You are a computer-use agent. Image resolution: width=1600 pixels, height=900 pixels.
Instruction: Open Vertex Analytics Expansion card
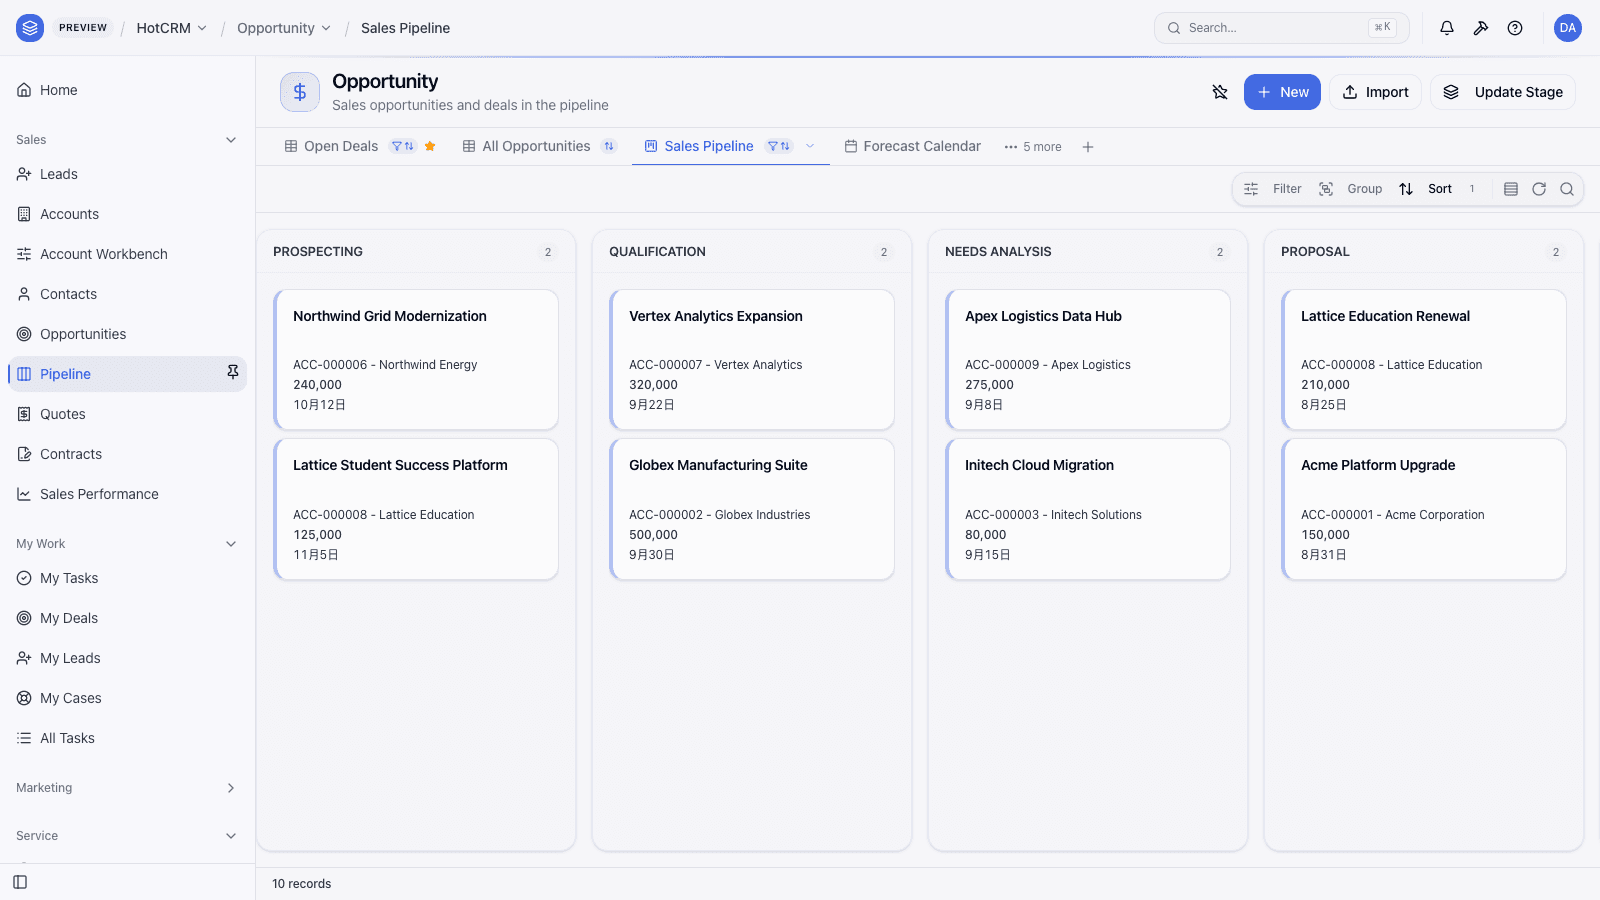tap(752, 360)
